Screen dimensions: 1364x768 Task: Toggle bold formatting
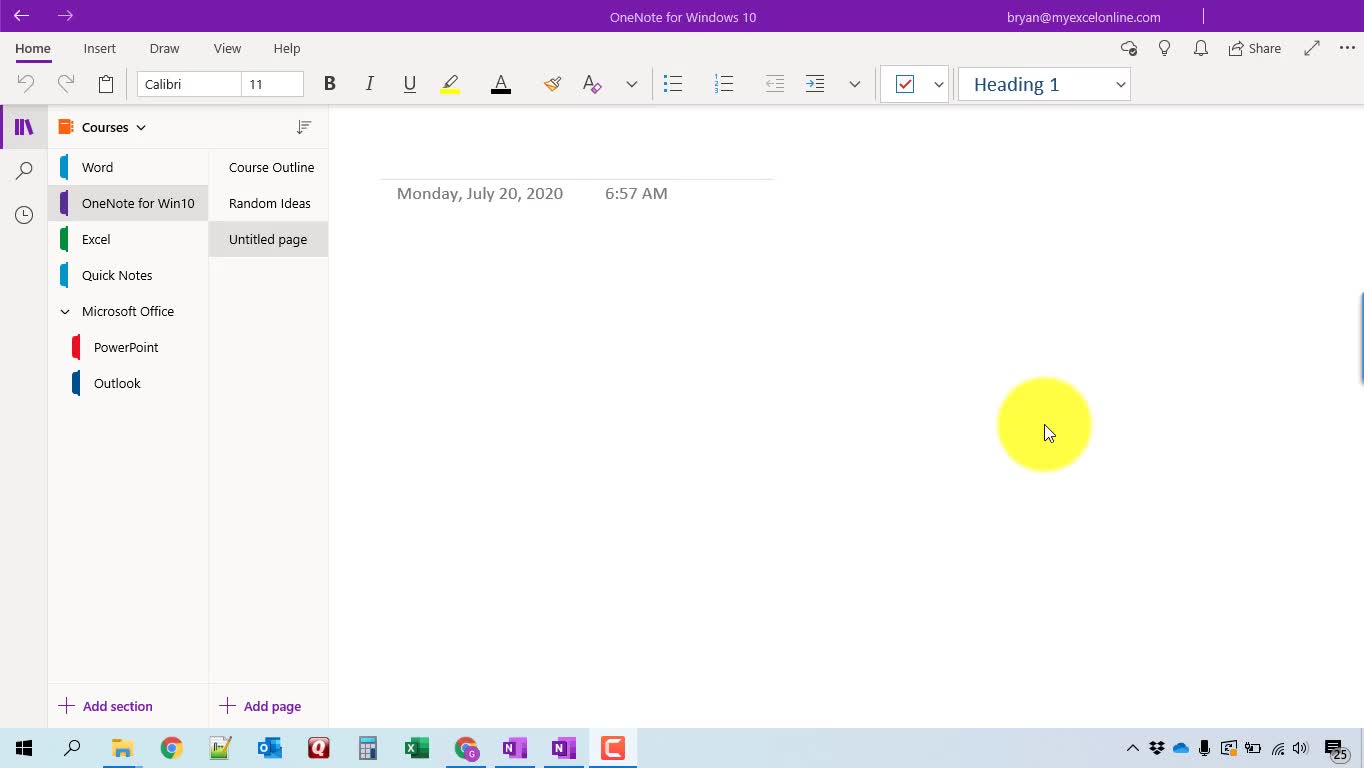coord(329,84)
